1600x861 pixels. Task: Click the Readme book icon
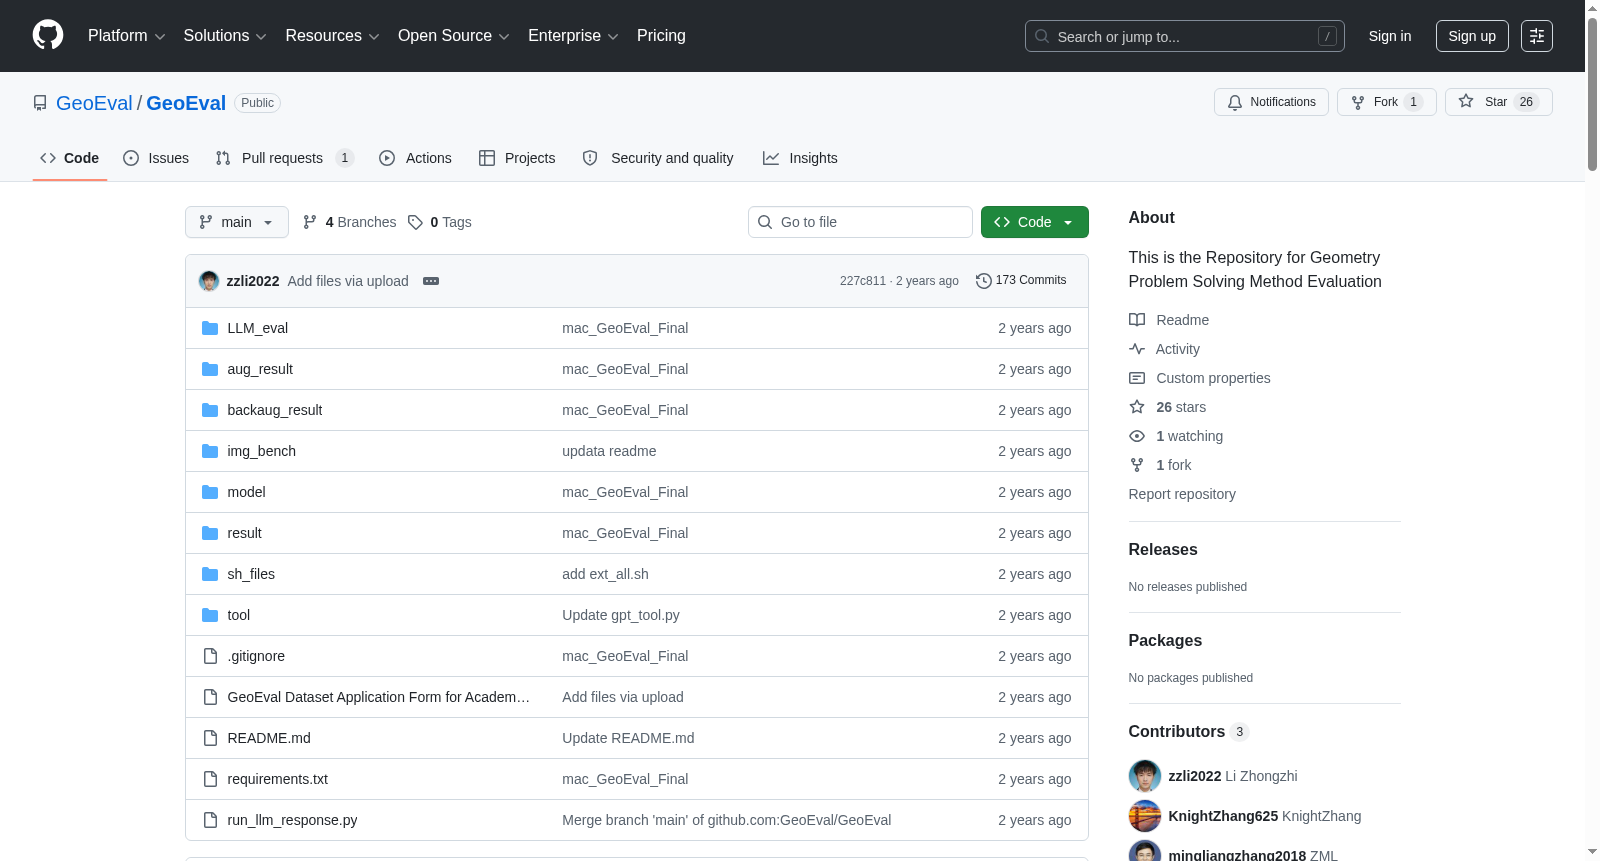(x=1137, y=320)
